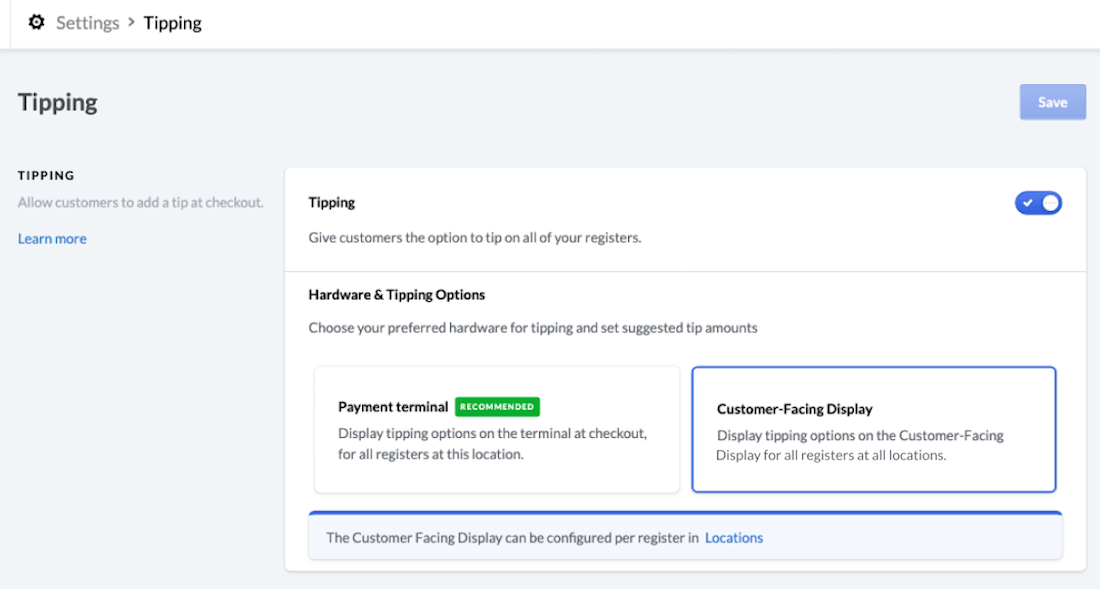Click the green RECOMMENDED badge

pyautogui.click(x=497, y=407)
